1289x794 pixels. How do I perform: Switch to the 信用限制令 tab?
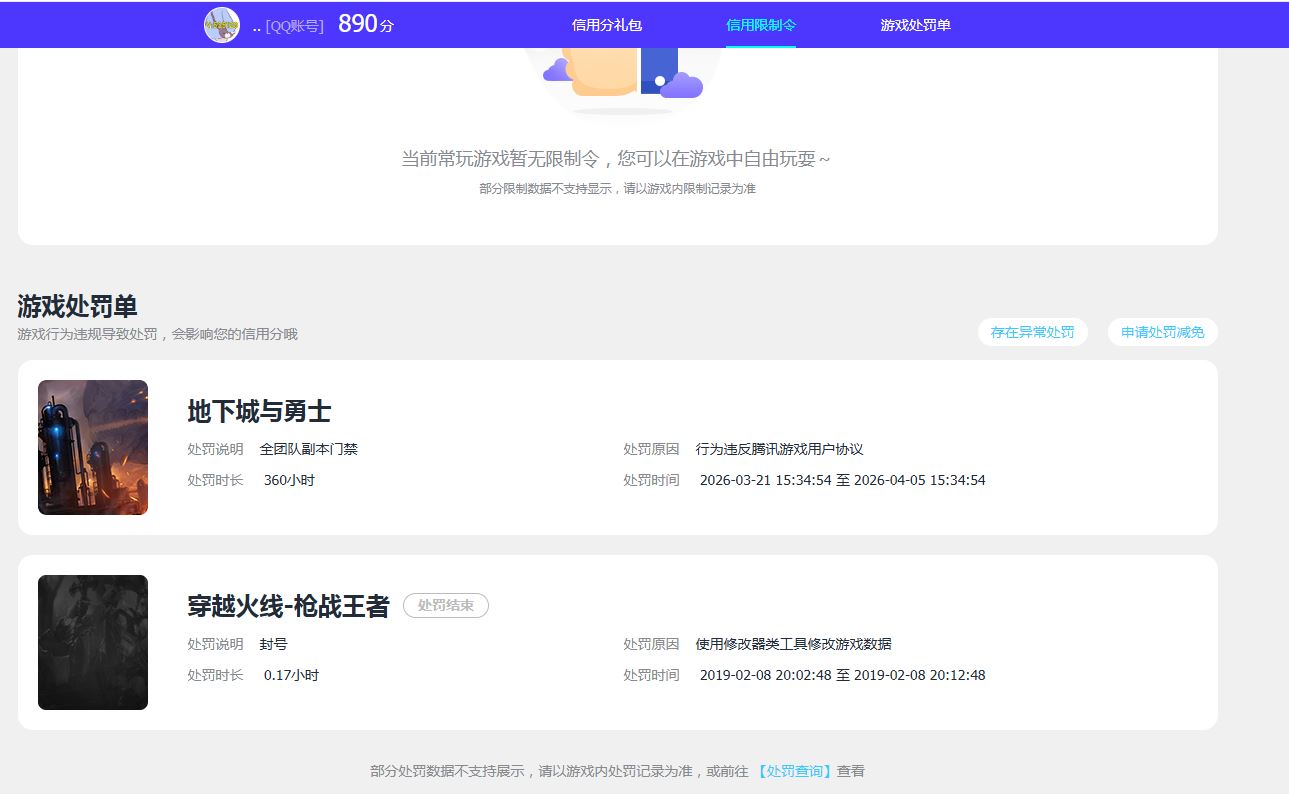761,25
